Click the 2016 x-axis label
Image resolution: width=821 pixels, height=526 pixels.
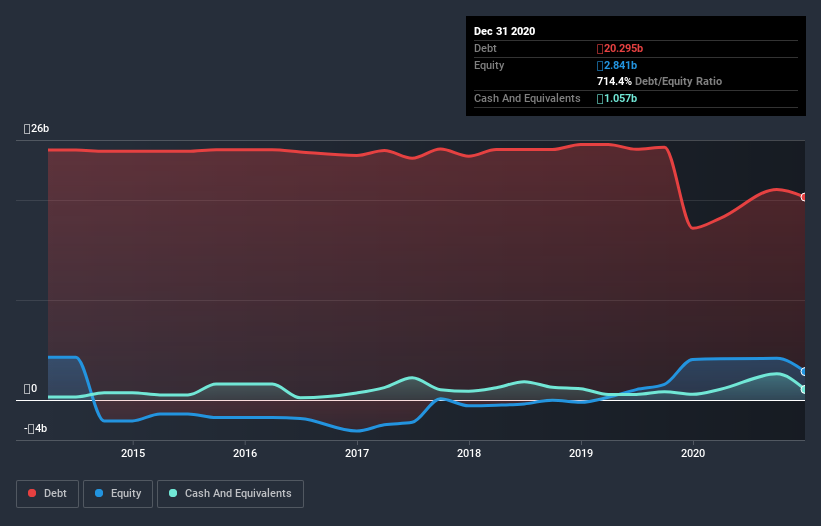coord(245,453)
